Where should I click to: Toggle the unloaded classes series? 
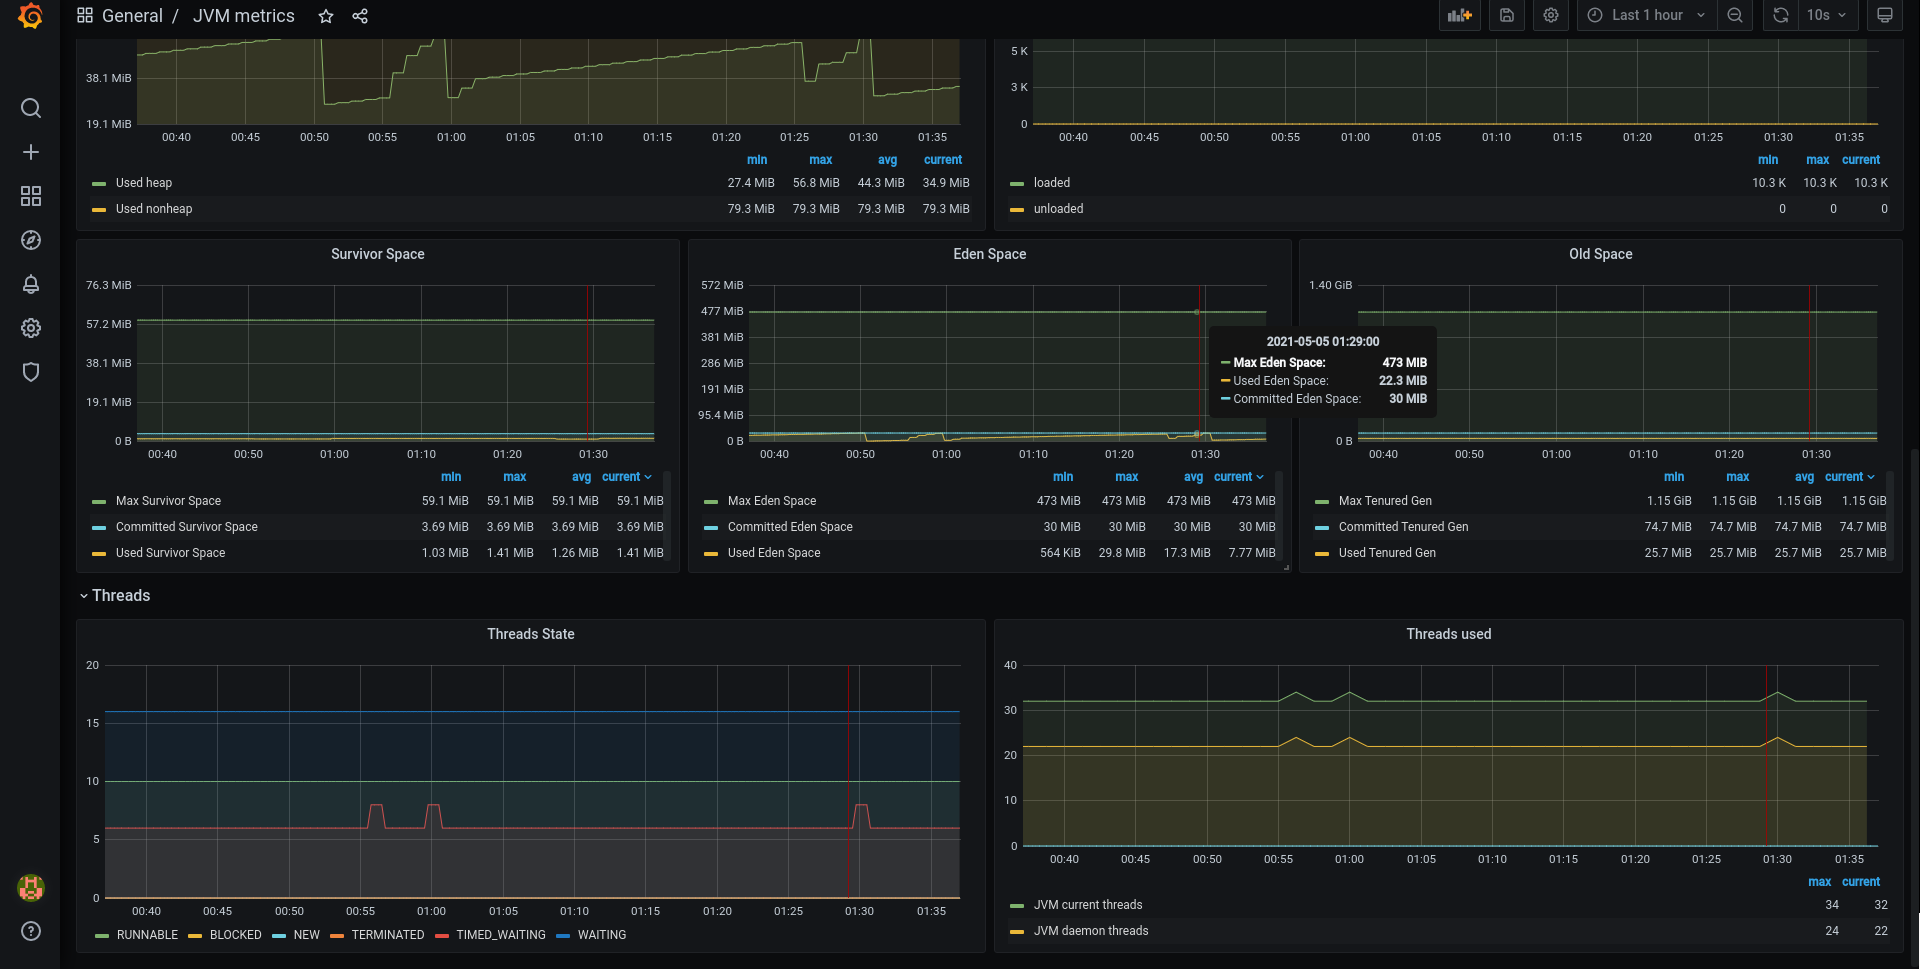click(x=1058, y=209)
